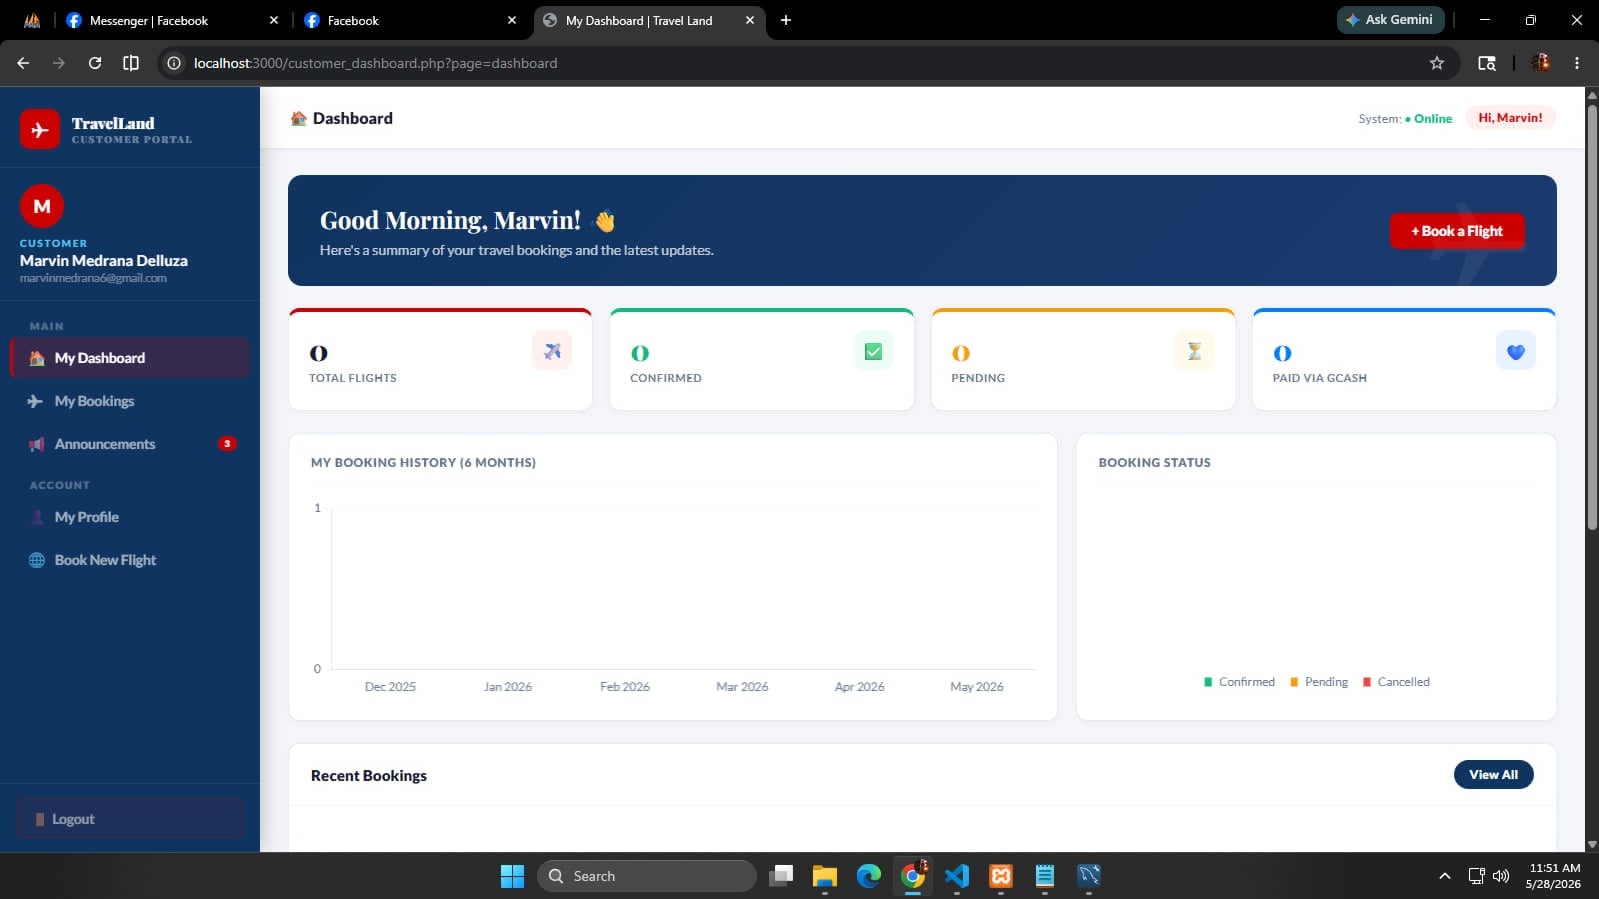Screen dimensions: 1599x899
Task: Click the May 2026 chart axis label
Action: click(x=977, y=687)
